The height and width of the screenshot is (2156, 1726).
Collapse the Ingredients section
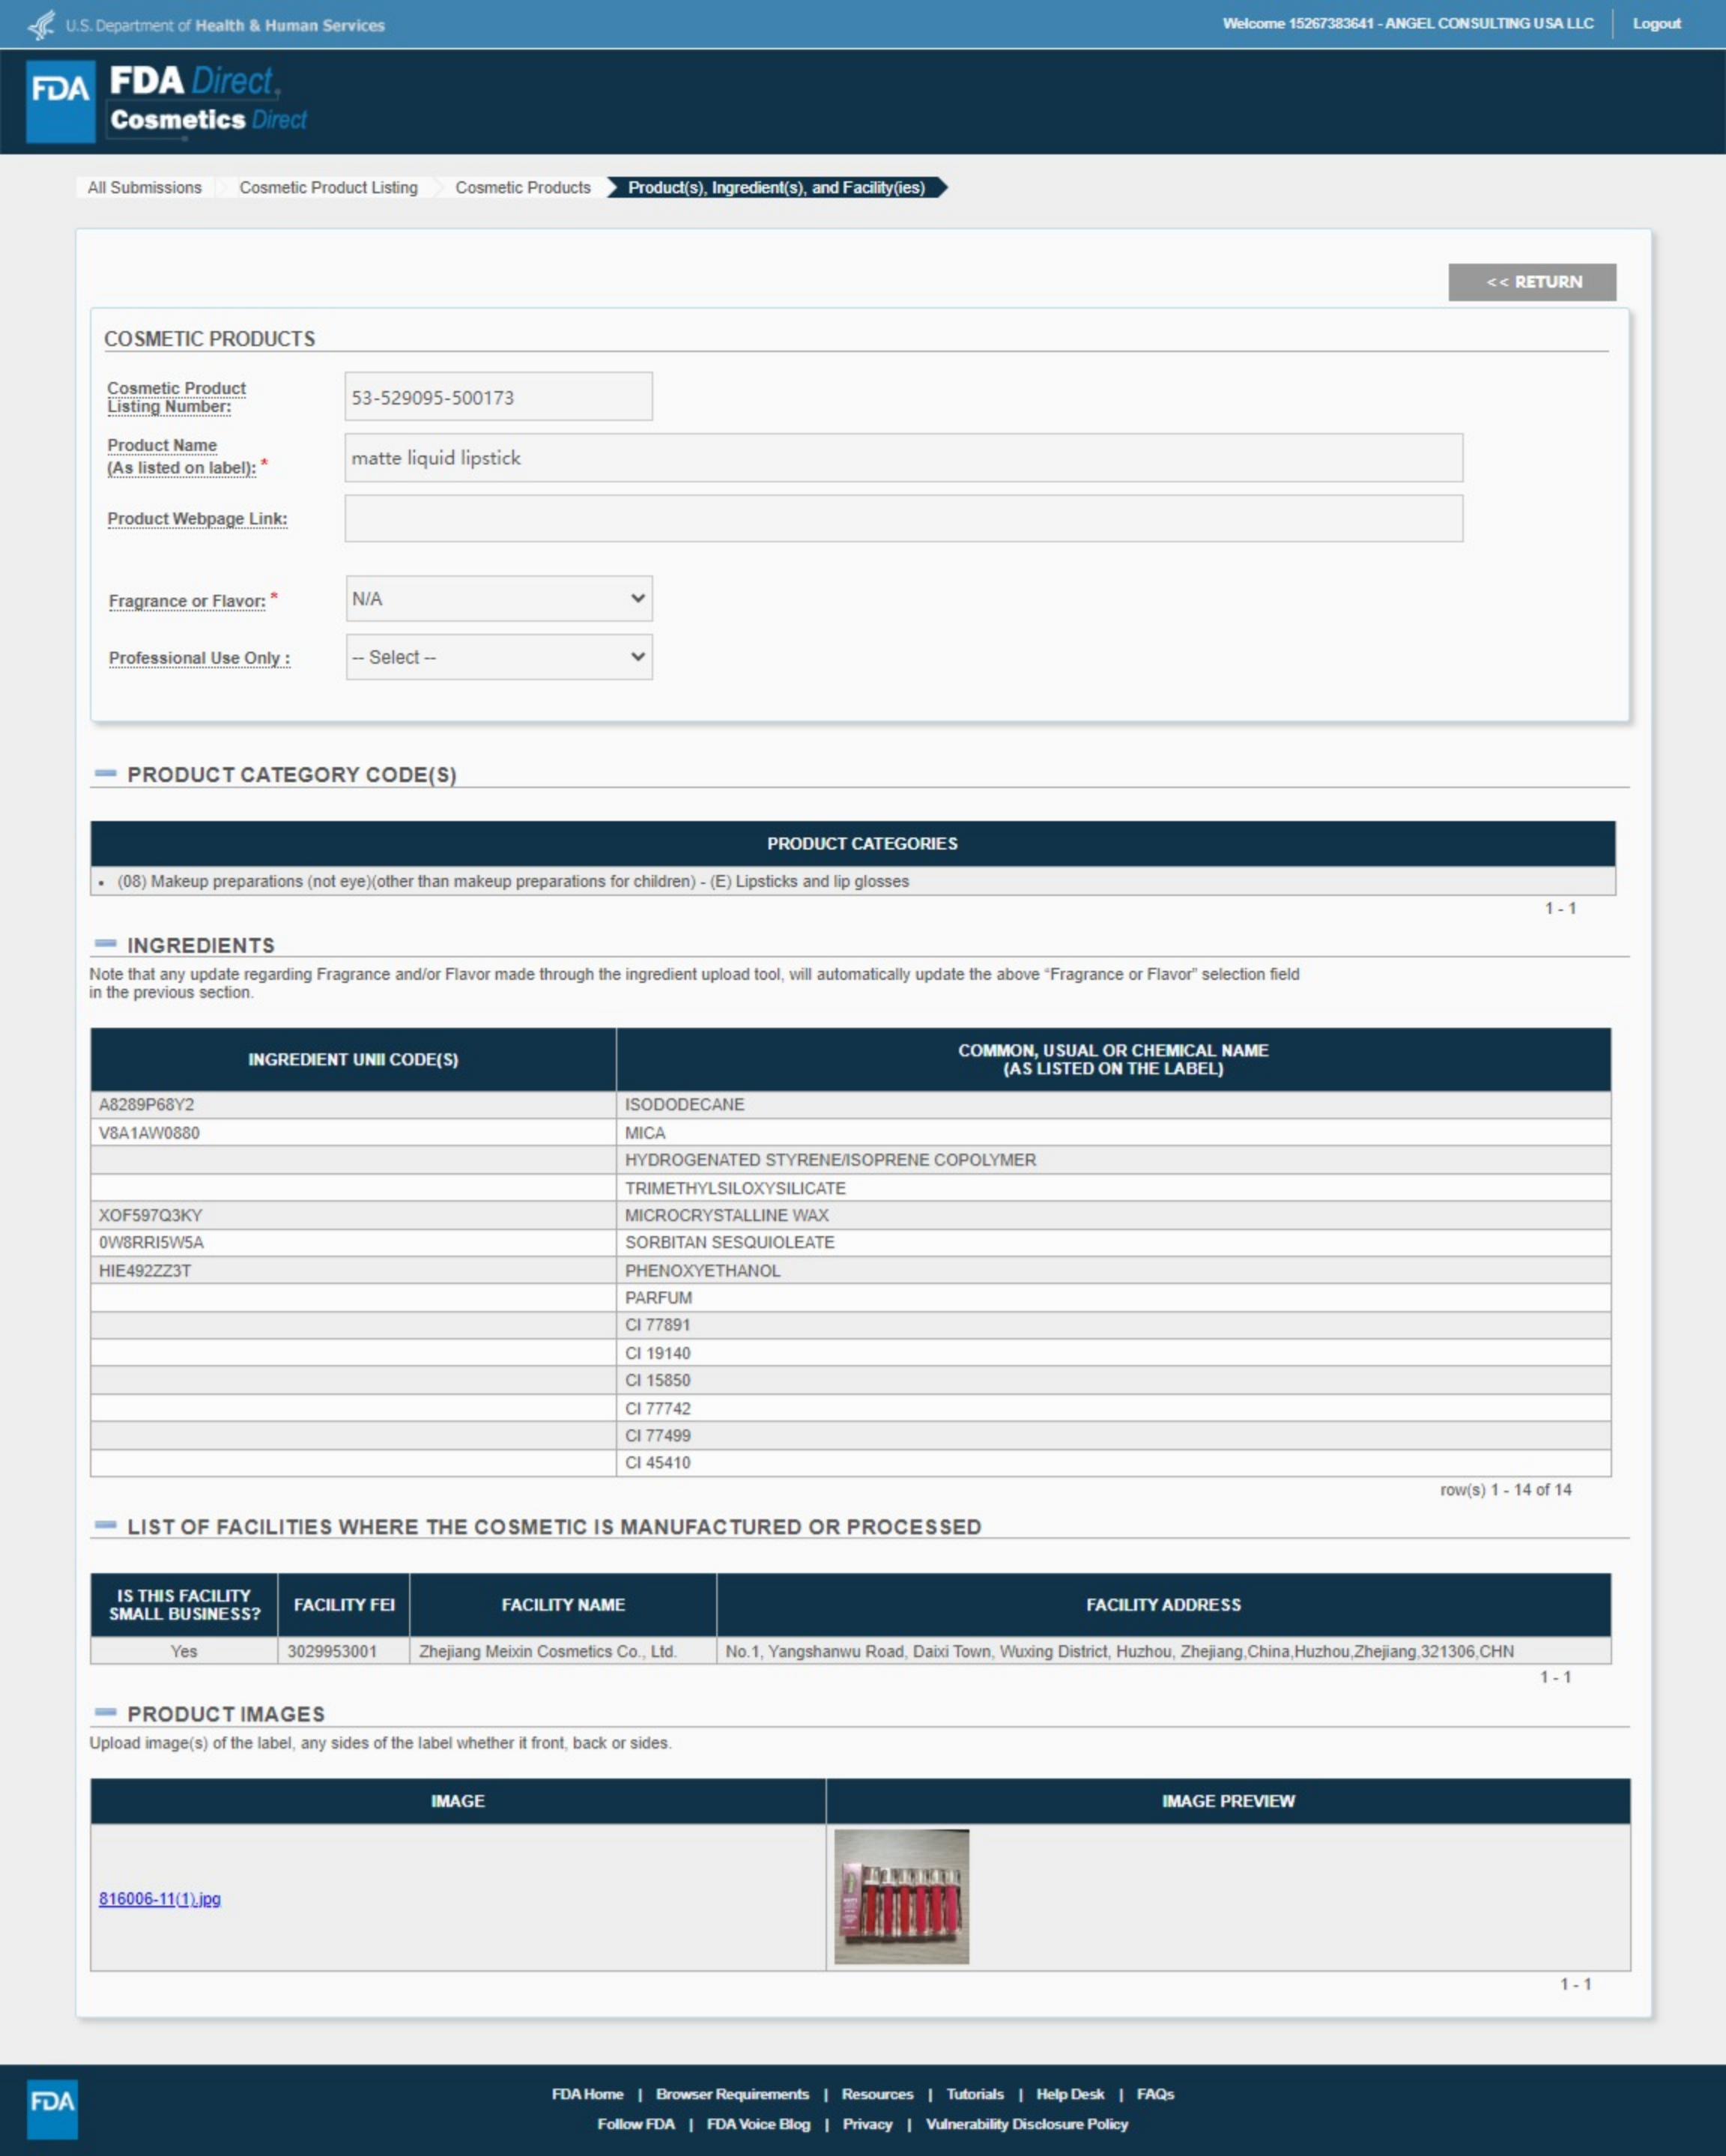pos(105,944)
